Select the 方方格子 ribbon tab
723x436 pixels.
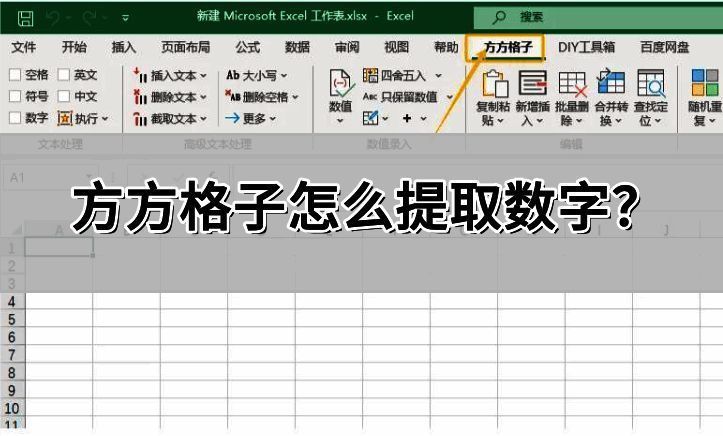pyautogui.click(x=508, y=47)
